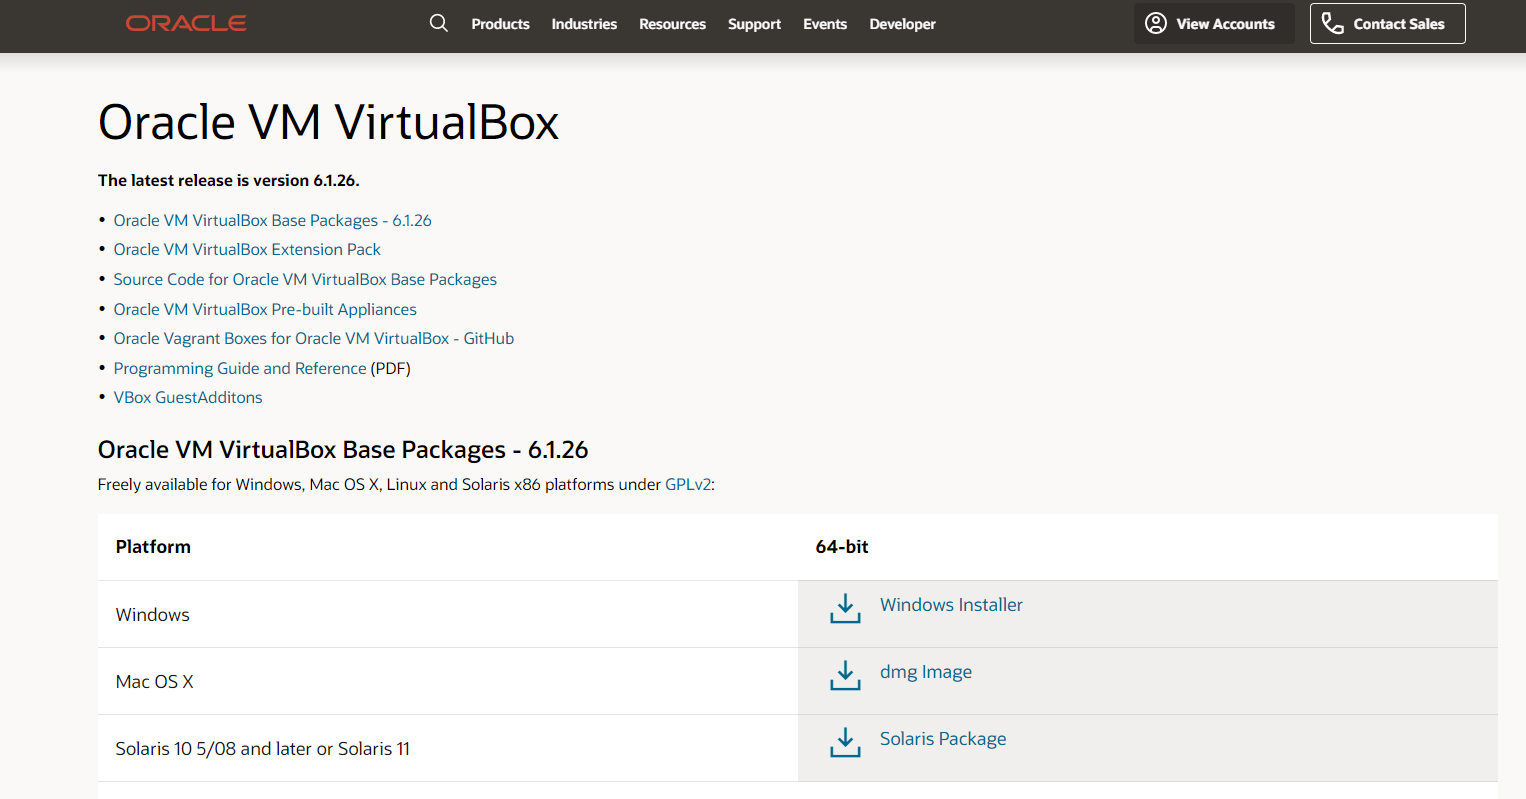
Task: Click the download icon for Windows Installer
Action: click(x=845, y=608)
